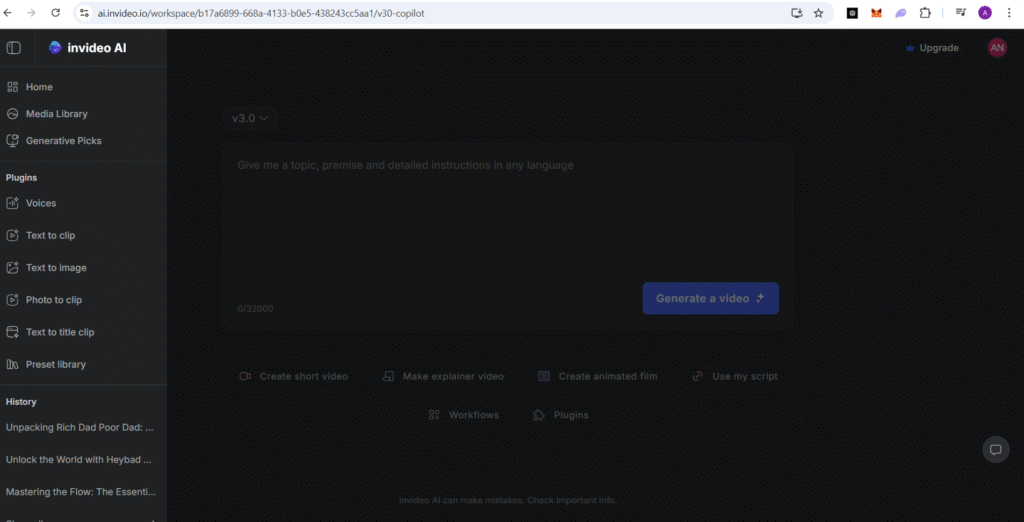
Task: Open the AN account avatar menu
Action: (x=997, y=48)
